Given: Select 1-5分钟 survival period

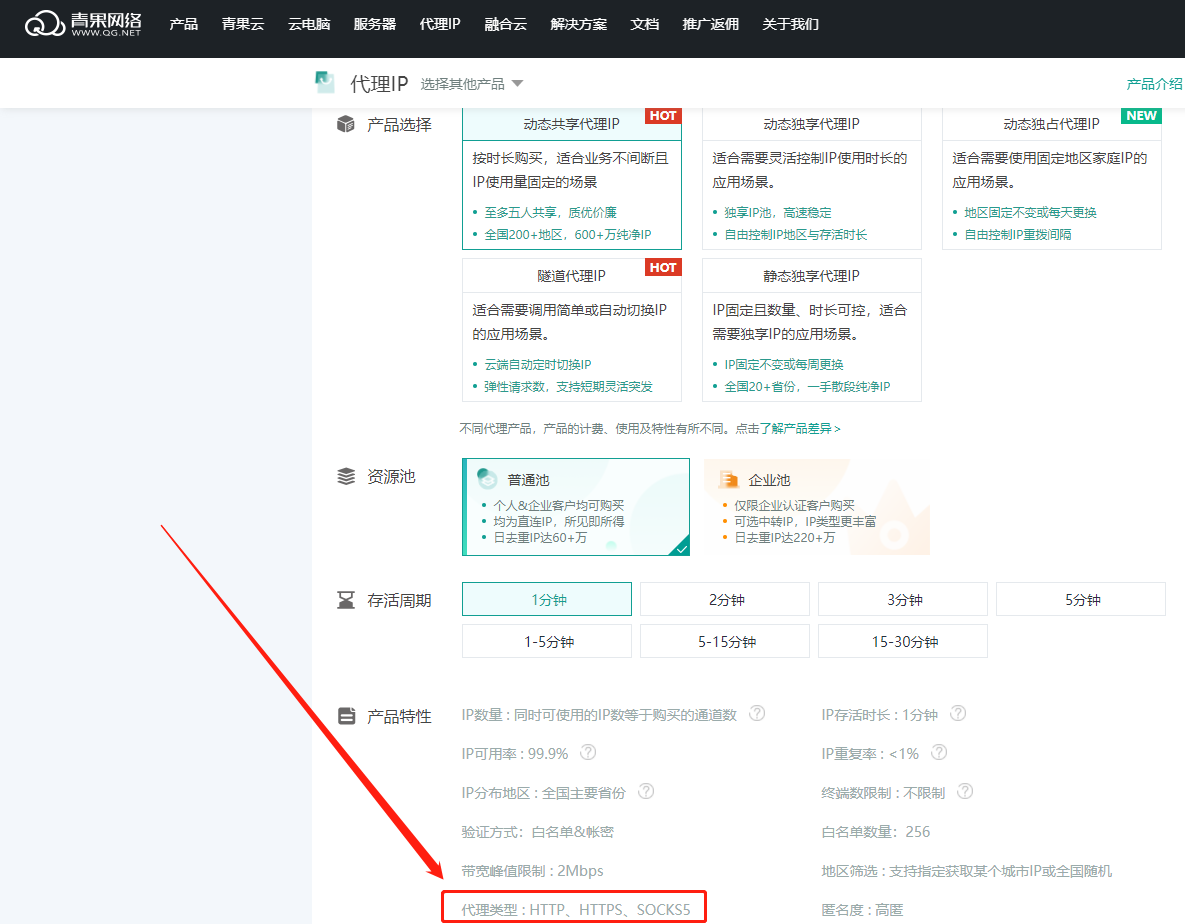Looking at the screenshot, I should 546,641.
